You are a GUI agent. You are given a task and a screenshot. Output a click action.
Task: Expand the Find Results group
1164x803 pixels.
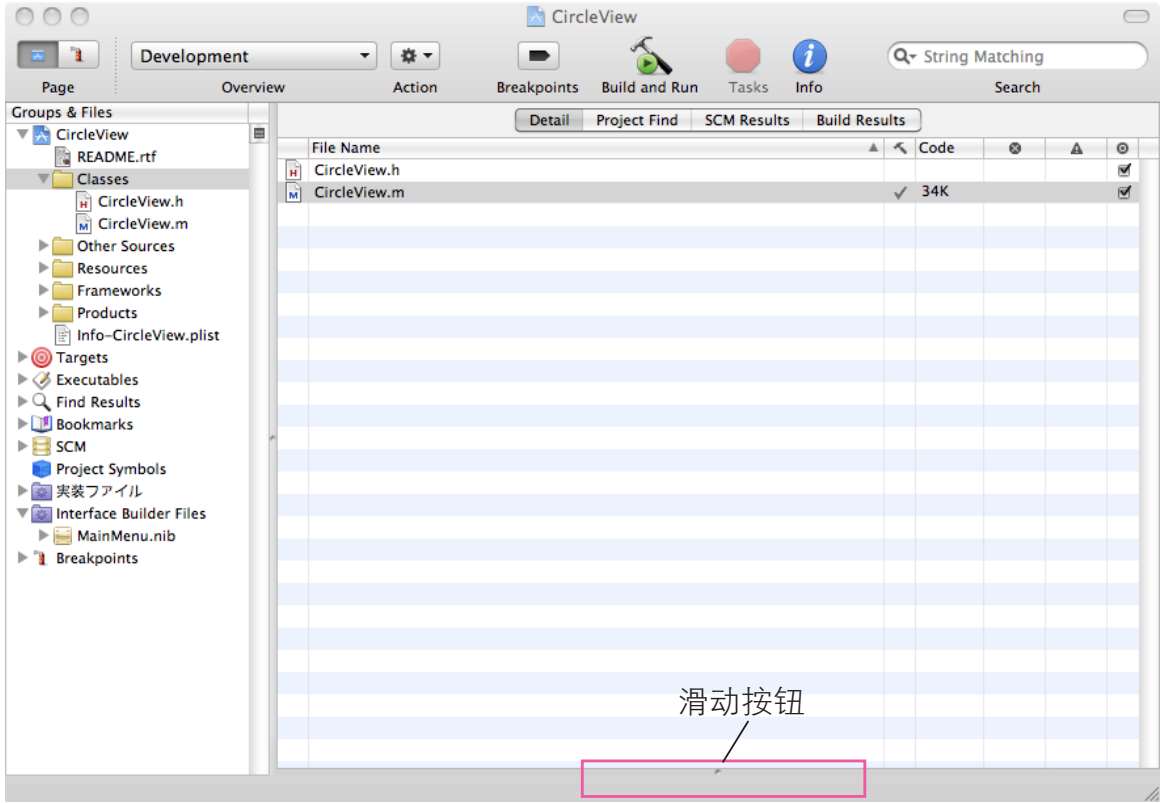coord(22,402)
